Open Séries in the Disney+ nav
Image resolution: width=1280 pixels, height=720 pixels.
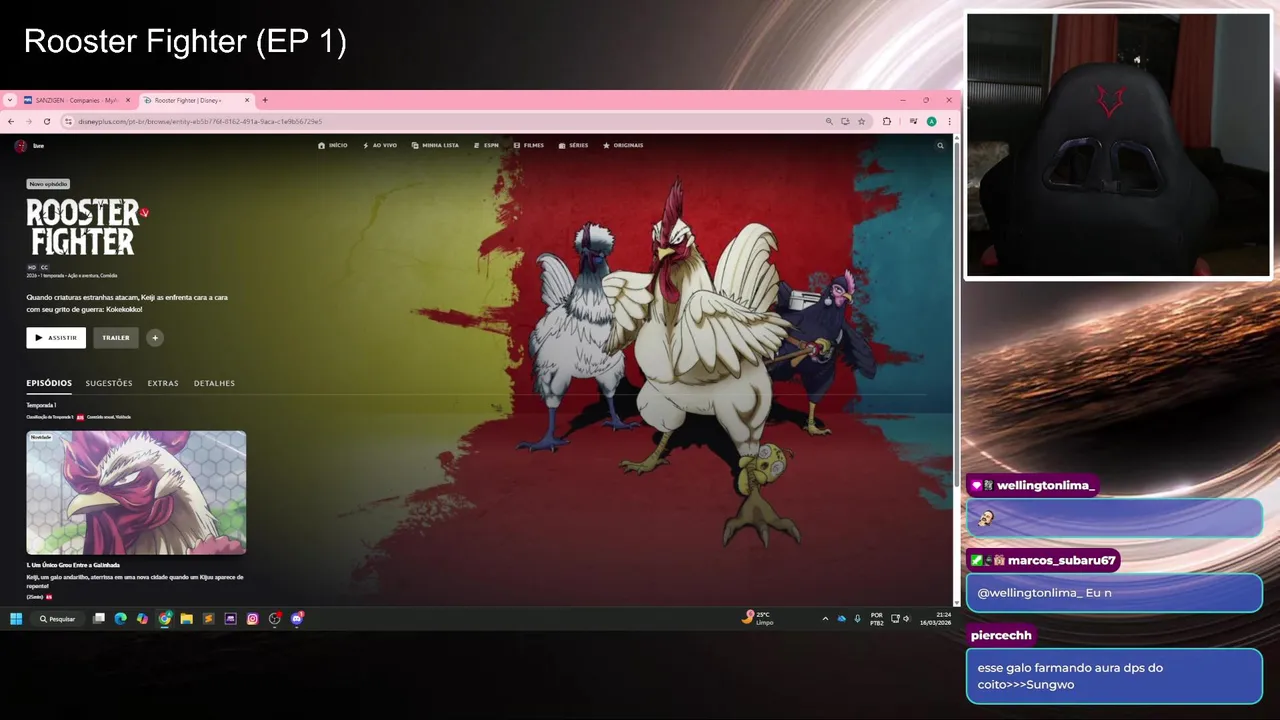click(574, 145)
